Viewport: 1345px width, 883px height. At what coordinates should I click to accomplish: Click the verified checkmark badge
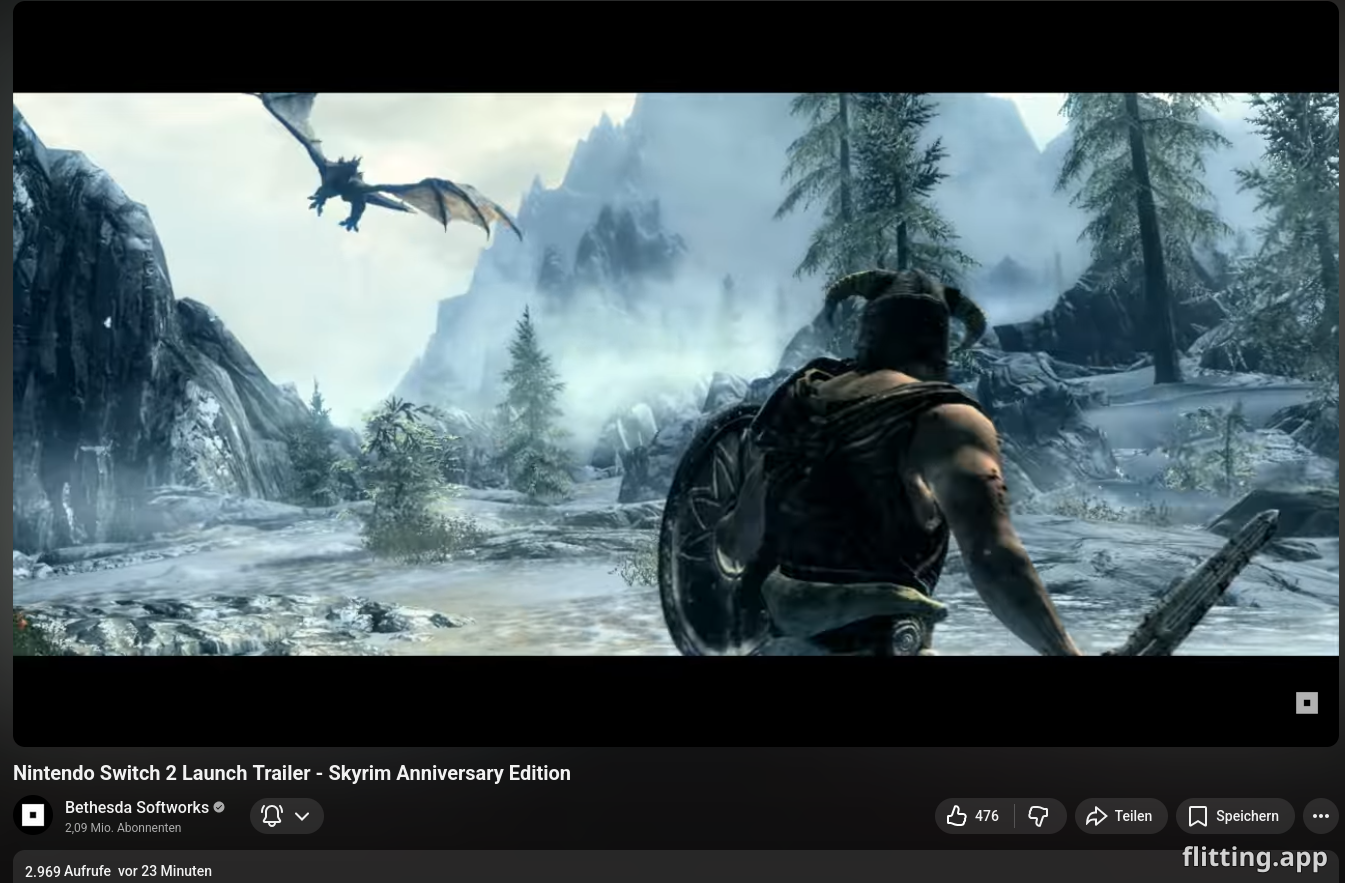coord(218,807)
